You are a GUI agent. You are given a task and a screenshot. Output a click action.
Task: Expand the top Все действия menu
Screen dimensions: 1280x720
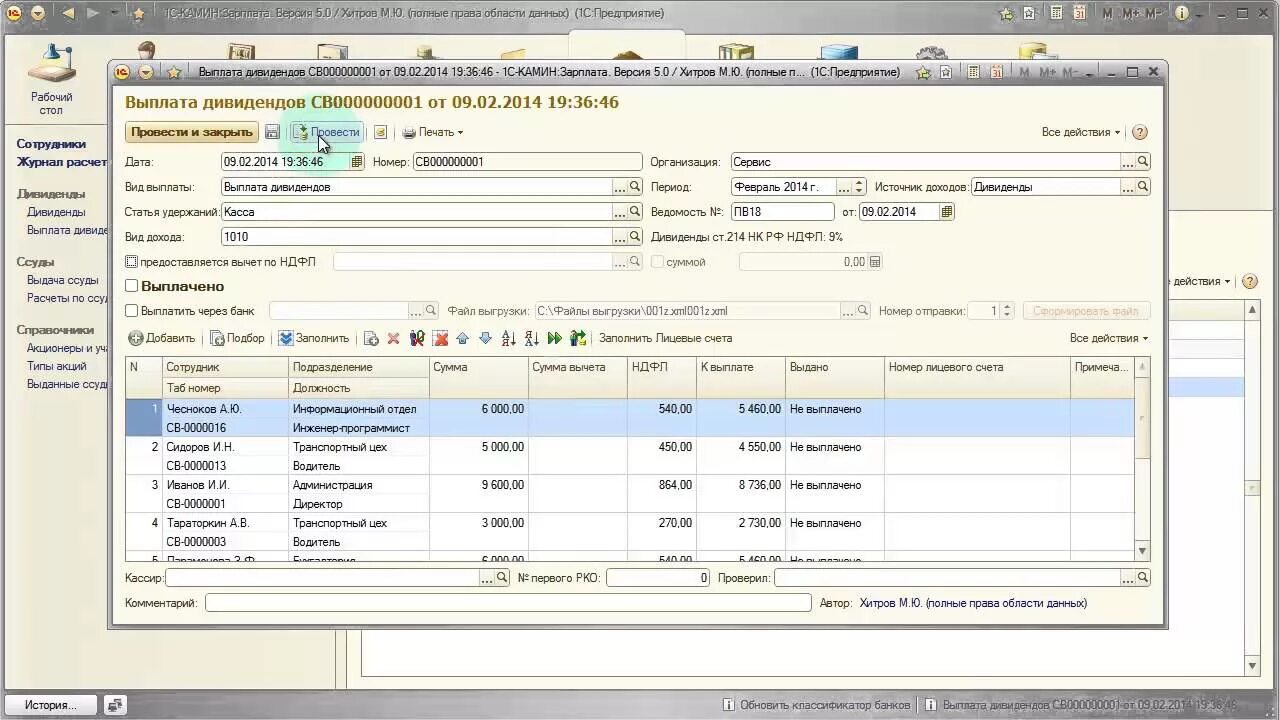(1080, 132)
